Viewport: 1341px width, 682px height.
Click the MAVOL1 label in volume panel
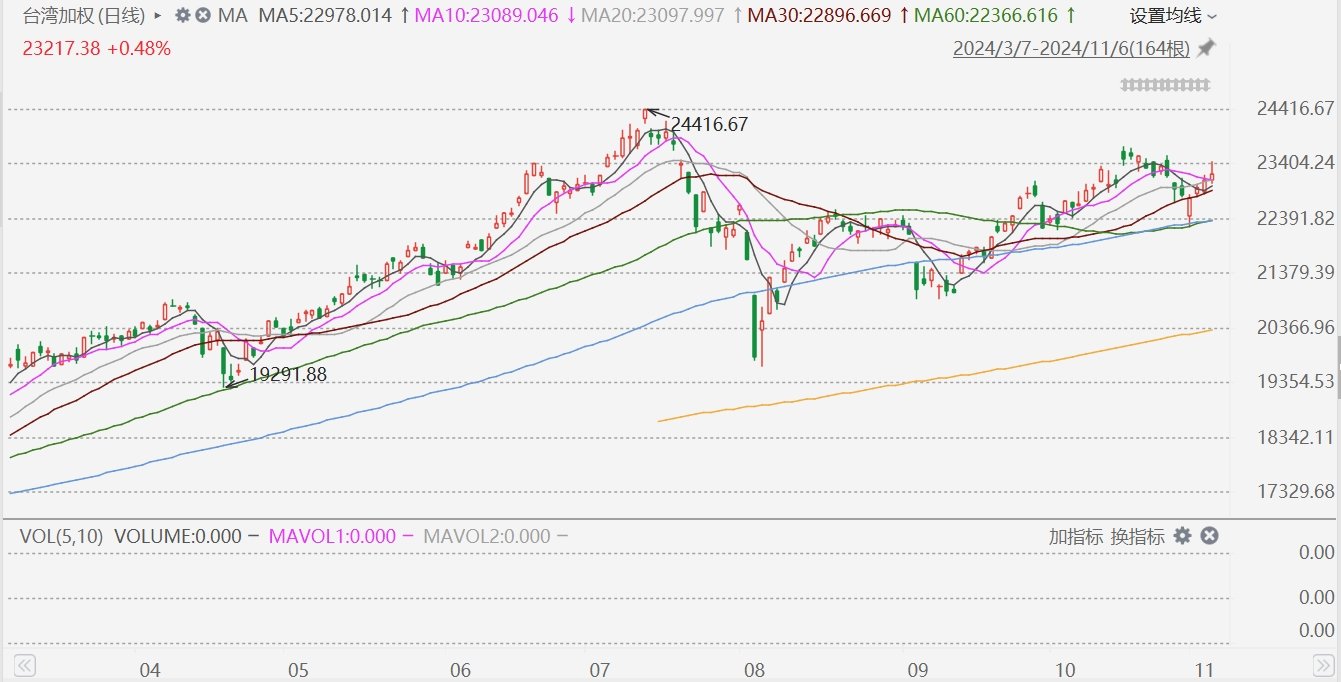pos(332,536)
